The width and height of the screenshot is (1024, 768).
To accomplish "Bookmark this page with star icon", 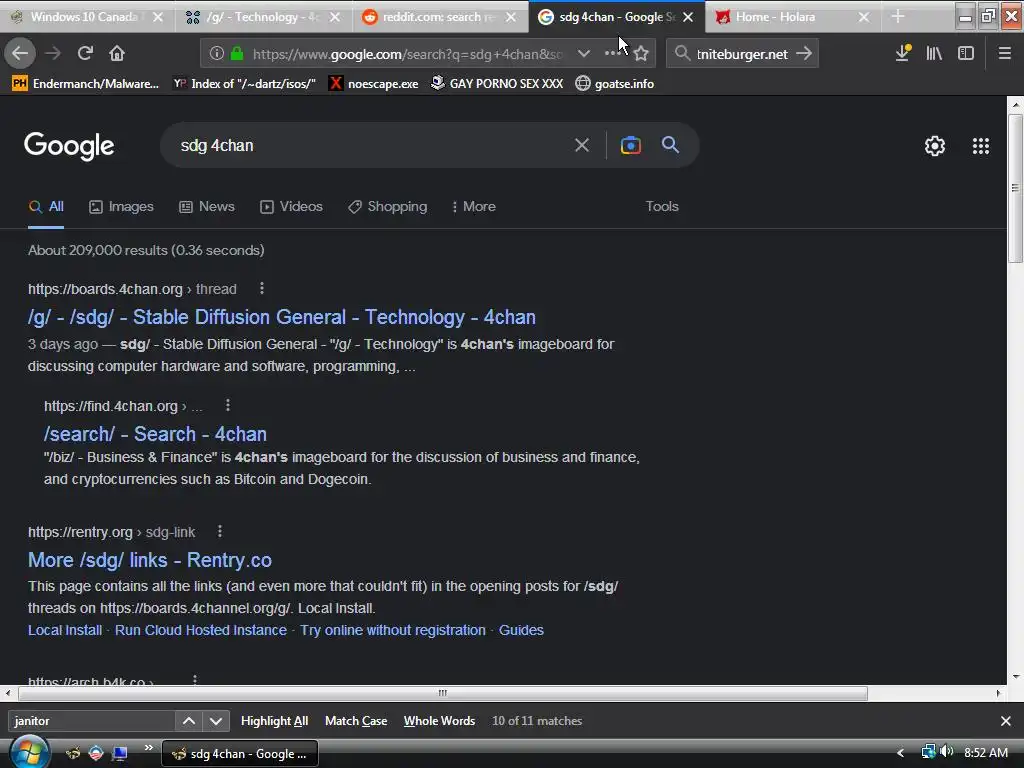I will [x=641, y=54].
